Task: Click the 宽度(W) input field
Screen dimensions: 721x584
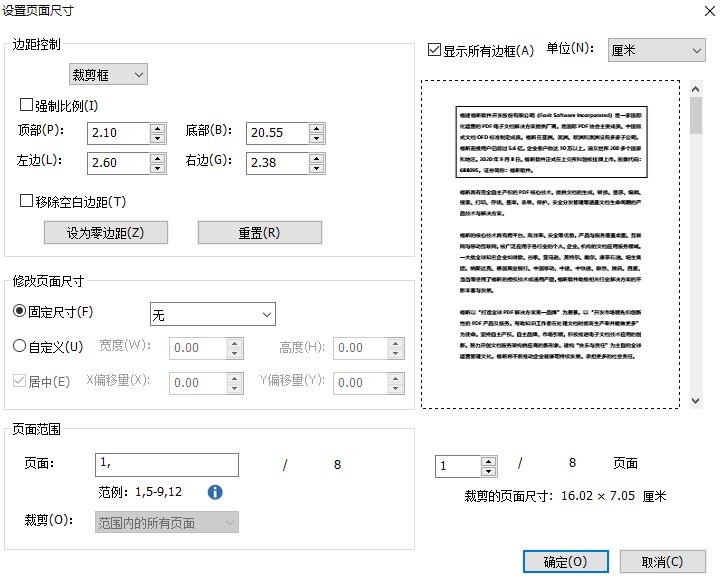Action: (198, 348)
